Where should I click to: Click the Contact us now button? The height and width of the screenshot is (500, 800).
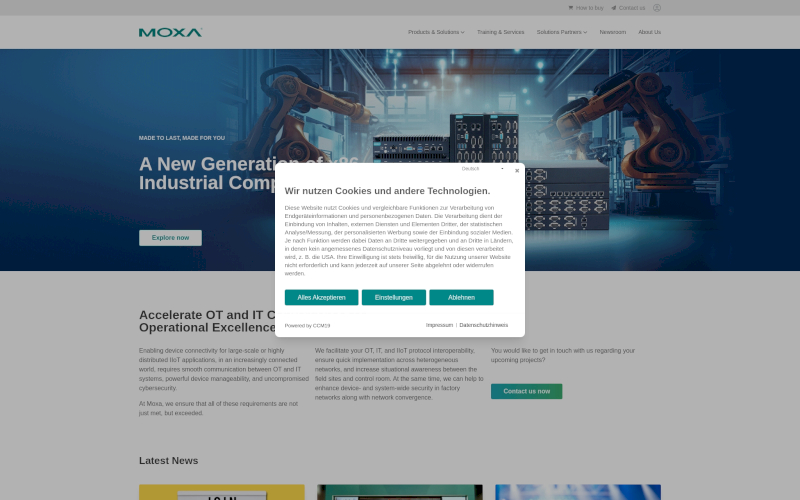pos(526,391)
